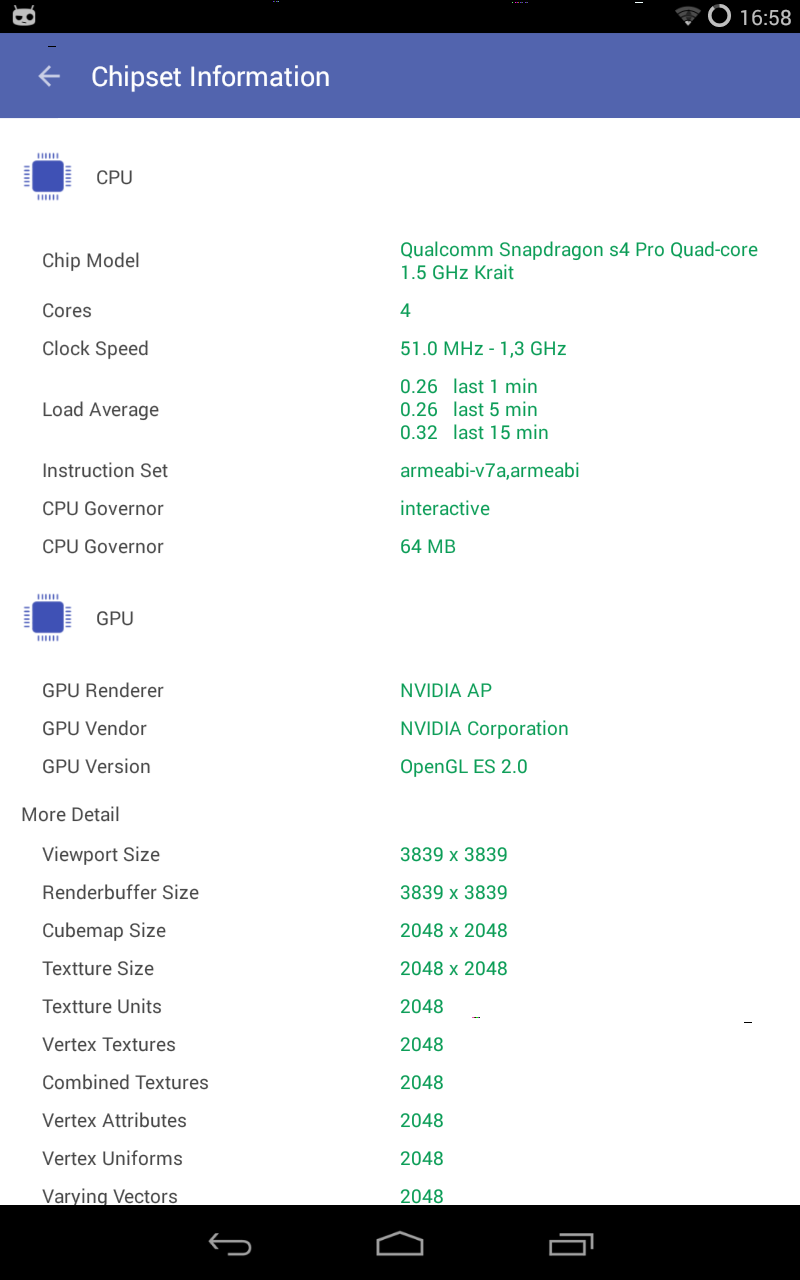The image size is (800, 1280).
Task: Toggle the interactive CPU Governor value
Action: coord(444,508)
